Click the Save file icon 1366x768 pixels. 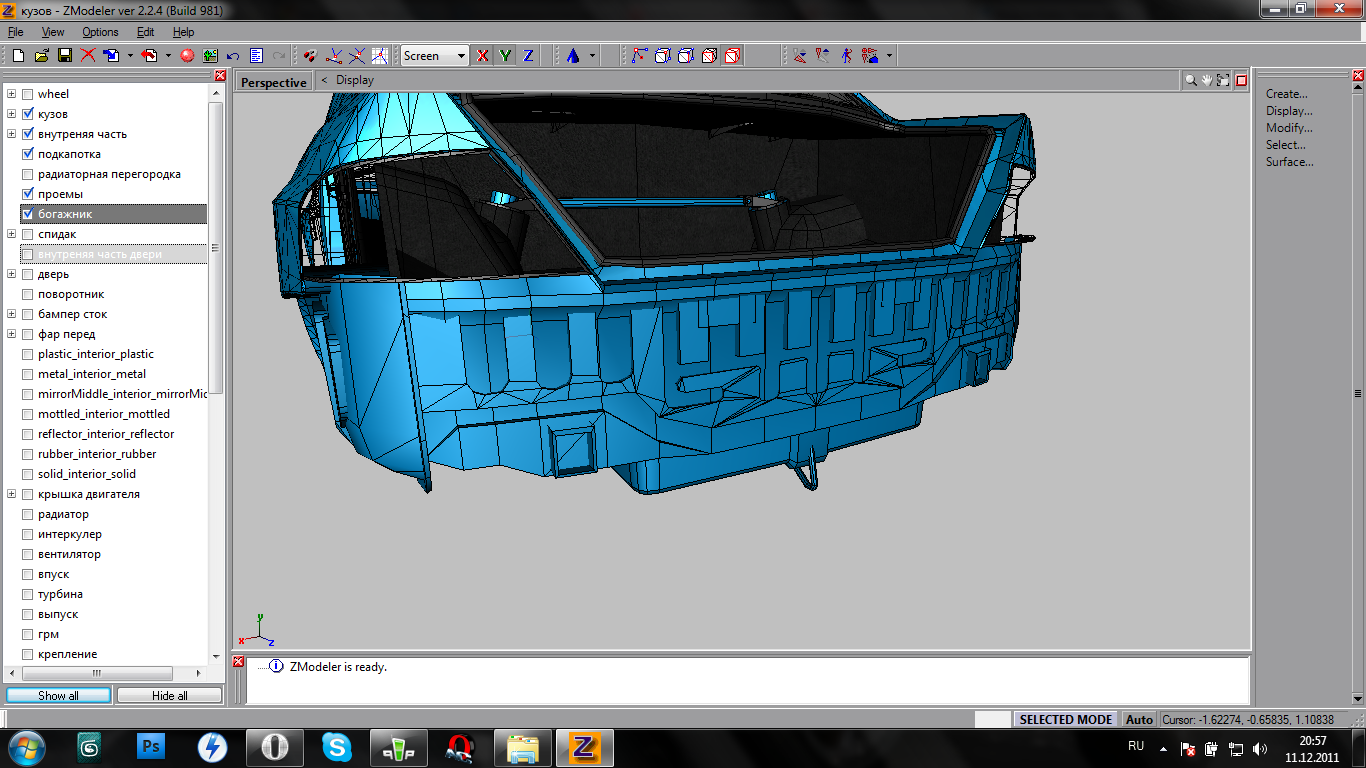click(64, 56)
